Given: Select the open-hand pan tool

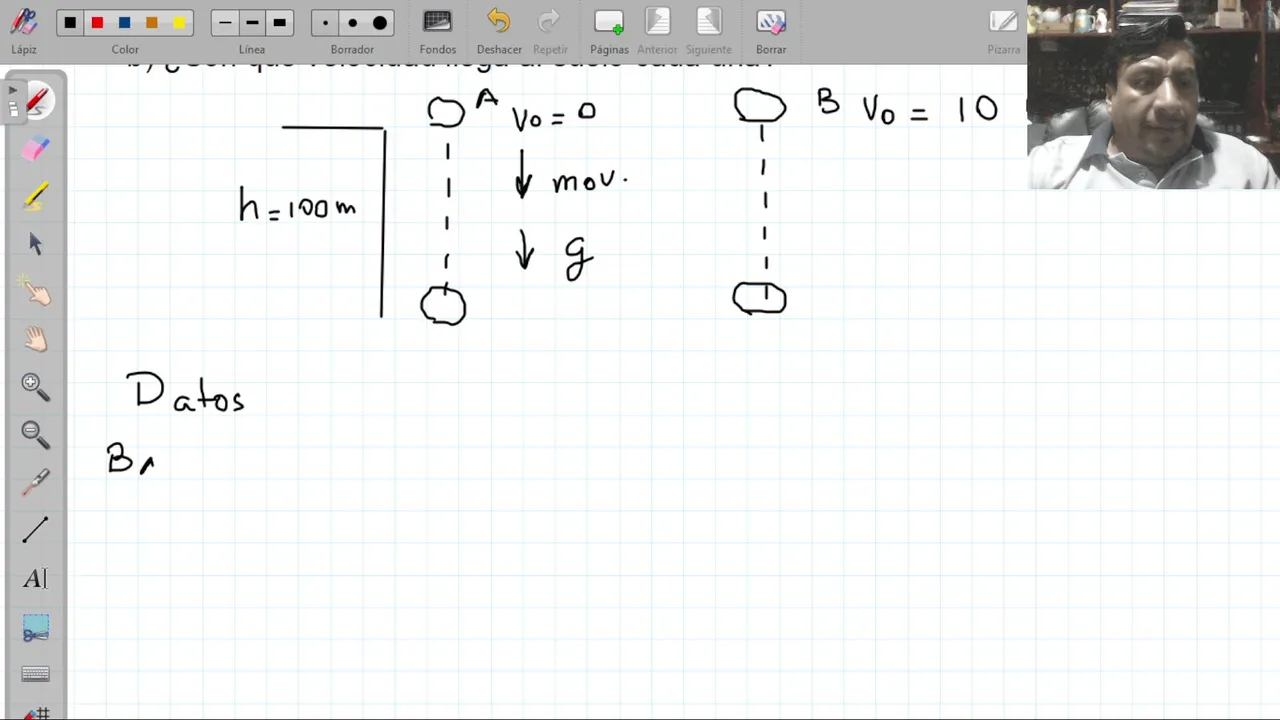Looking at the screenshot, I should click(35, 339).
